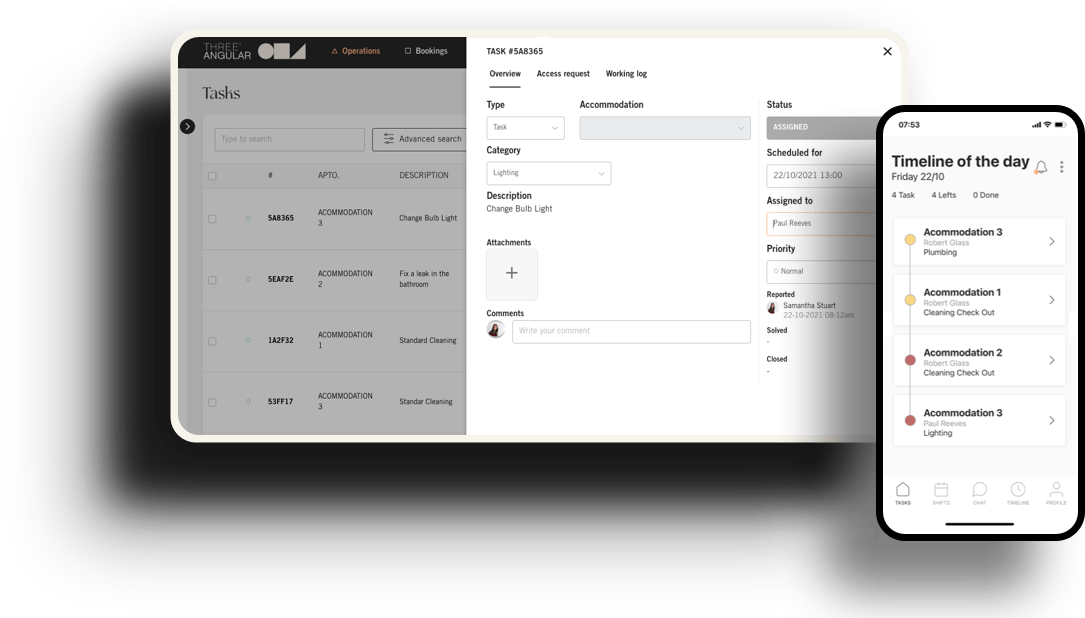Click yellow marker for Accommodation 3 Plumbing
Viewport: 1085px width, 618px height.
tap(910, 239)
